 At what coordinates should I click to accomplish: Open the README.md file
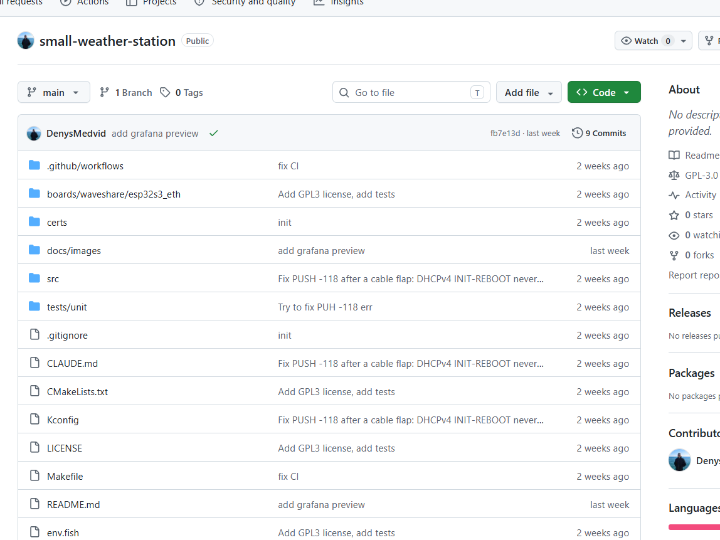pyautogui.click(x=73, y=505)
